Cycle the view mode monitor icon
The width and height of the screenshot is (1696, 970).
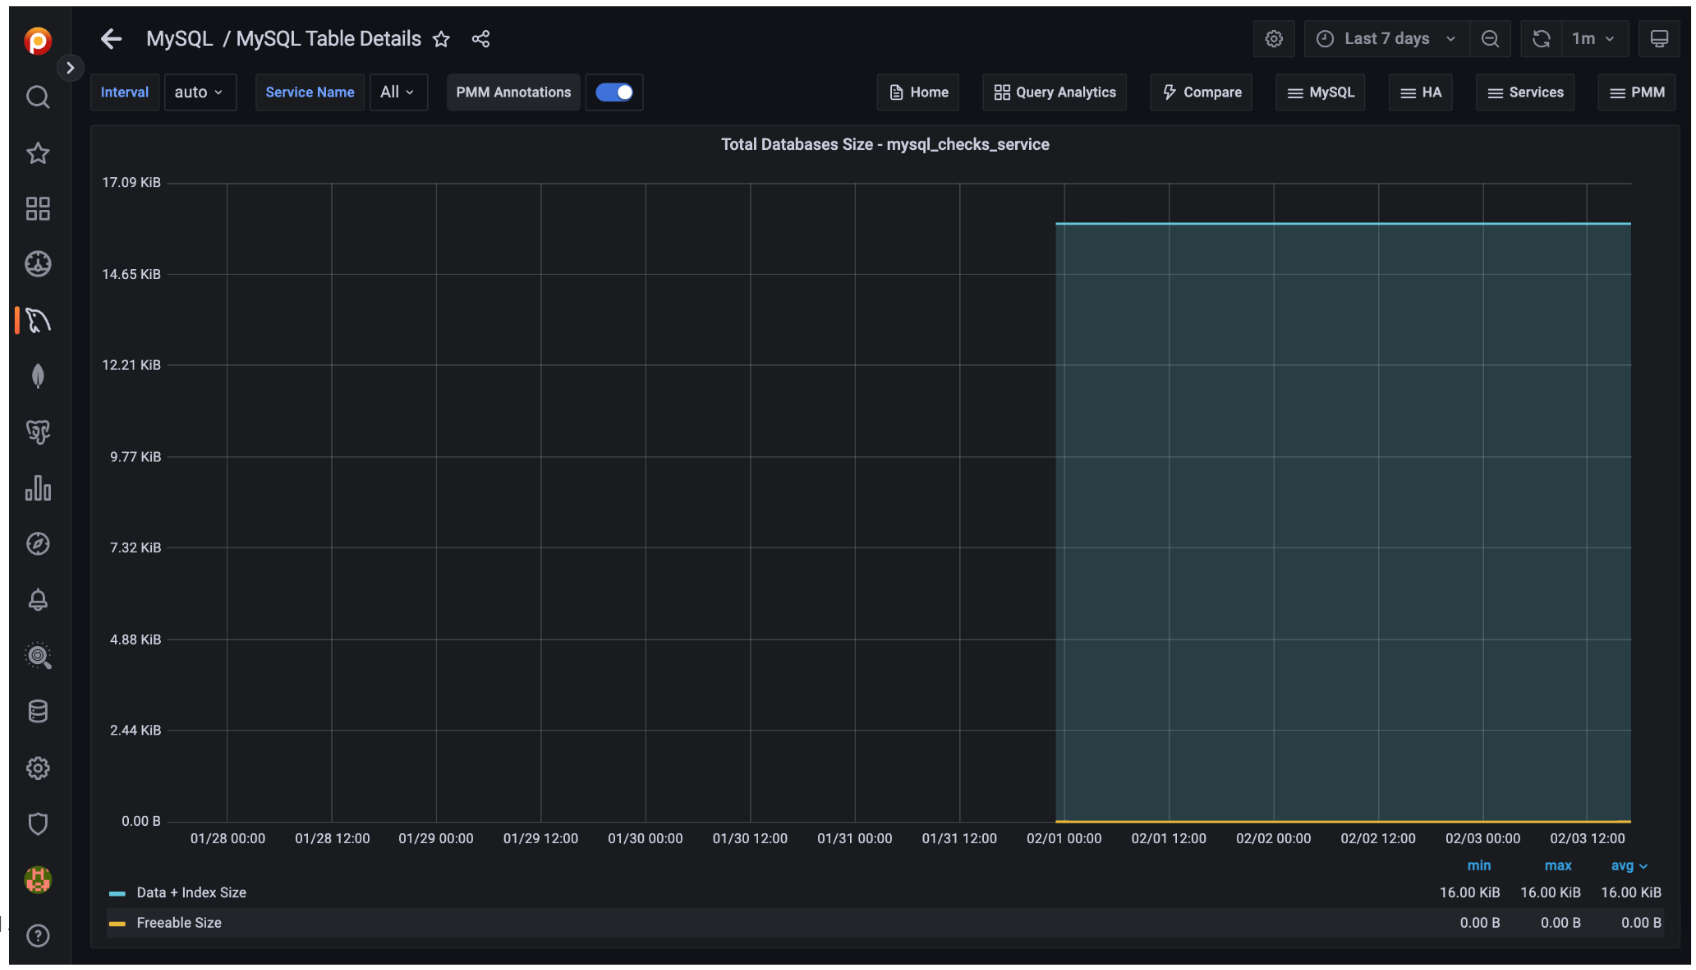(x=1659, y=39)
